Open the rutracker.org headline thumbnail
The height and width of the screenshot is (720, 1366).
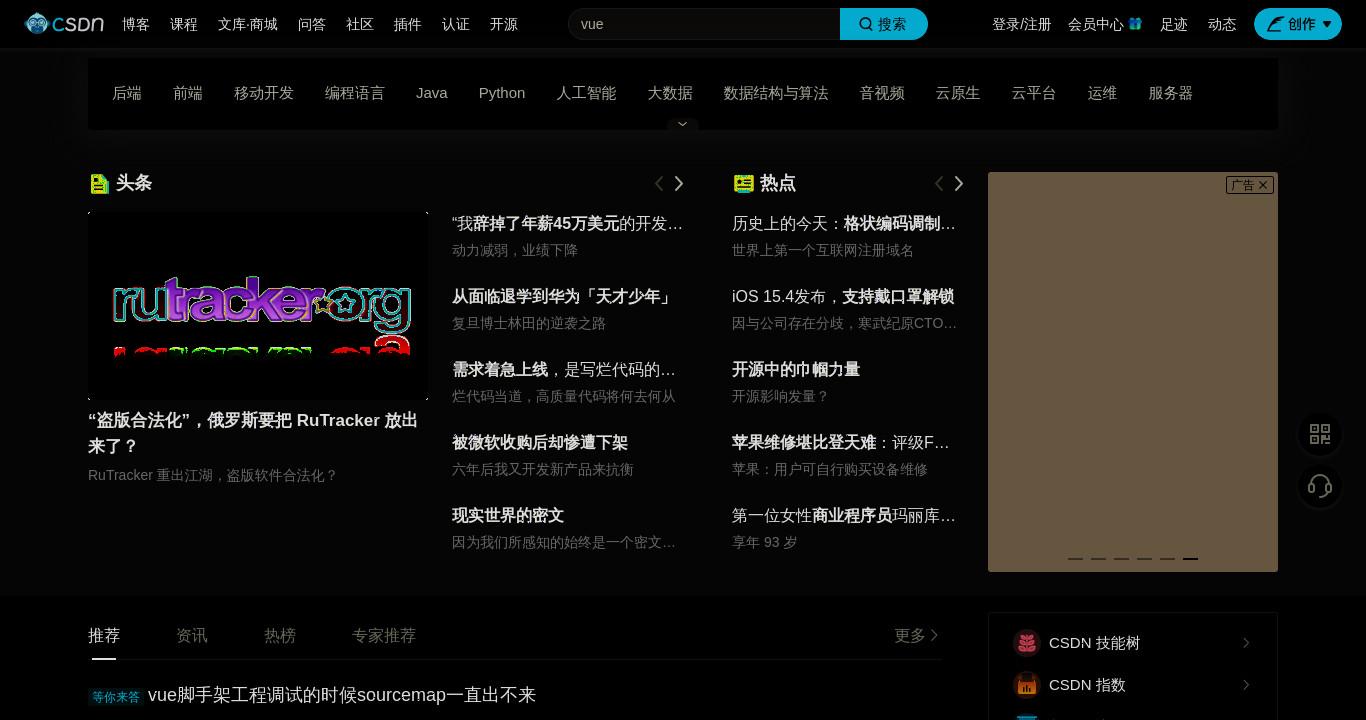tap(258, 306)
